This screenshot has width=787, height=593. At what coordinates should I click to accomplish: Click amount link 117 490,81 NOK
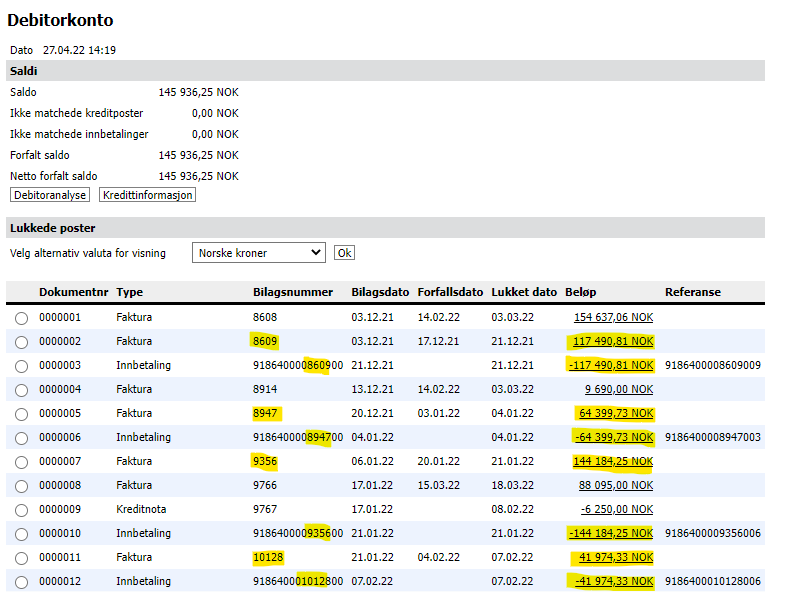[613, 341]
